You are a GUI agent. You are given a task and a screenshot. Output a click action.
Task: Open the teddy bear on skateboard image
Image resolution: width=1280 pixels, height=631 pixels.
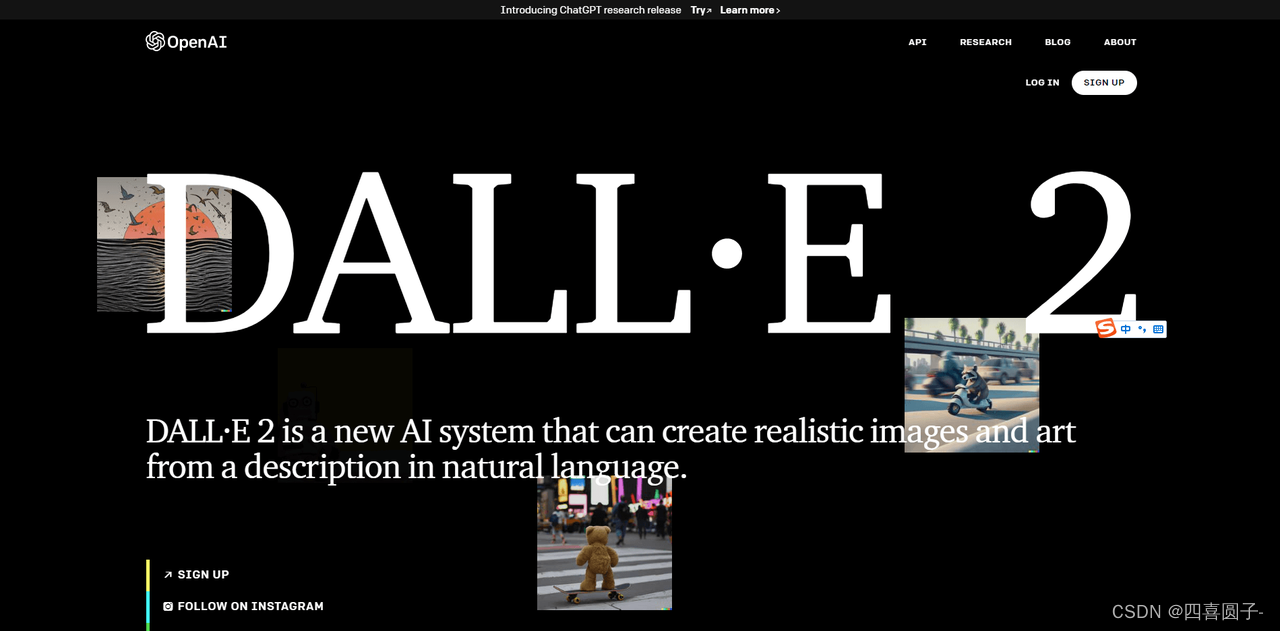point(604,543)
